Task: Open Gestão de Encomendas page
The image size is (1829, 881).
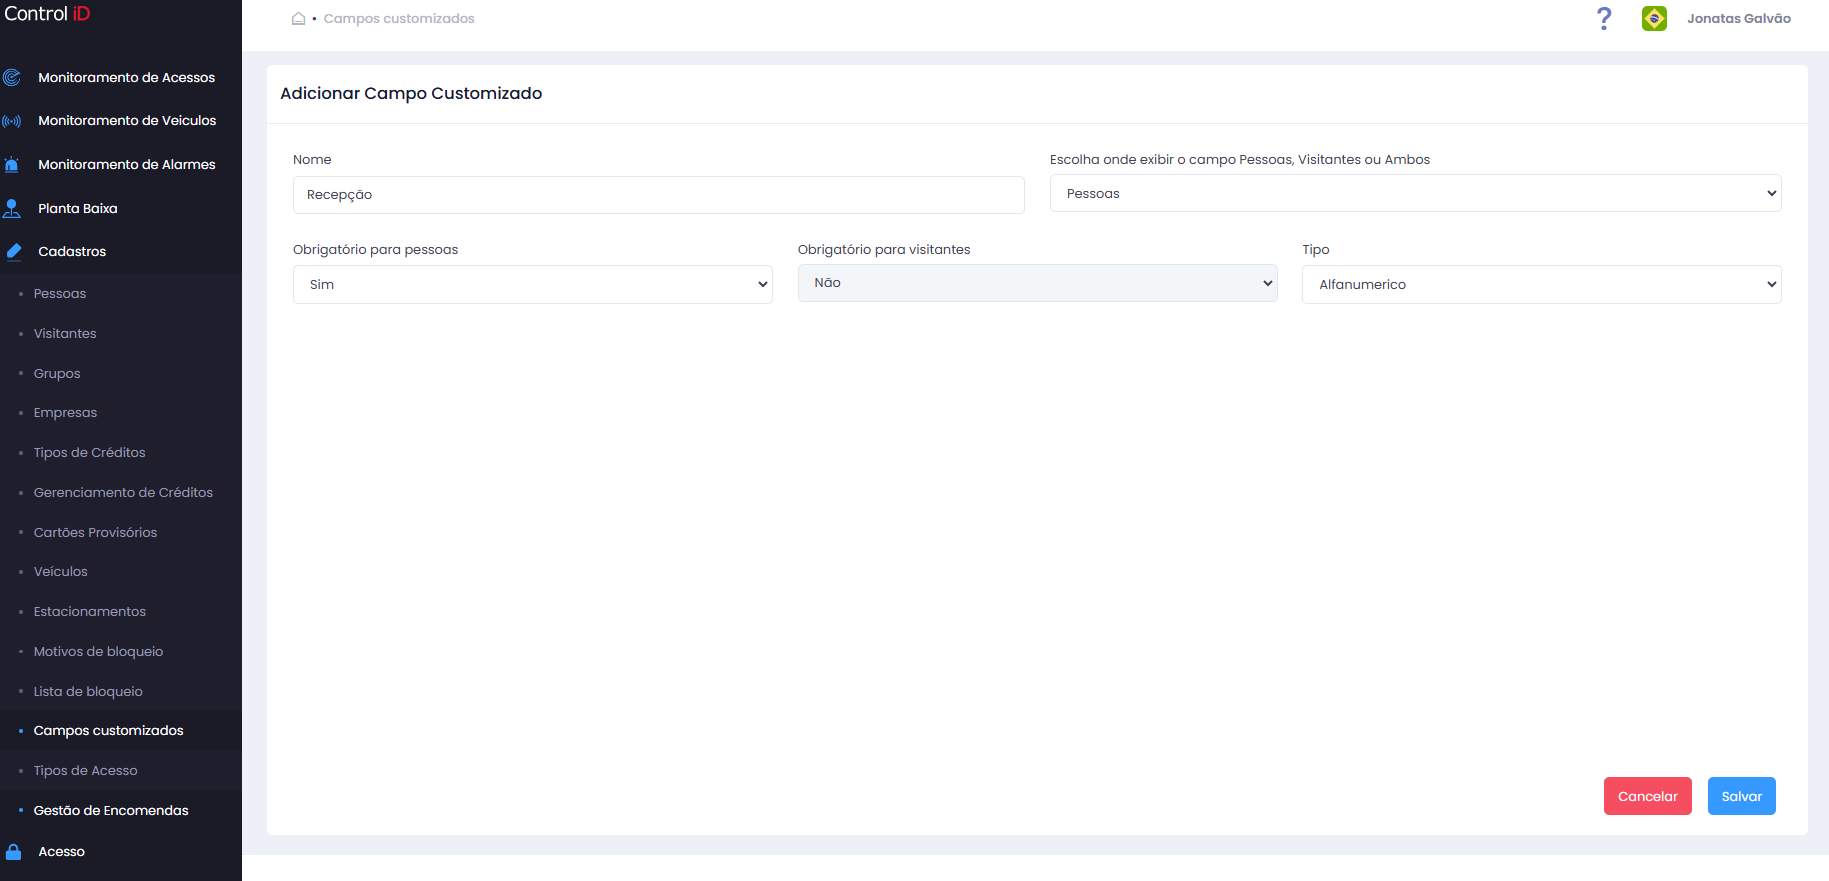Action: pos(111,811)
